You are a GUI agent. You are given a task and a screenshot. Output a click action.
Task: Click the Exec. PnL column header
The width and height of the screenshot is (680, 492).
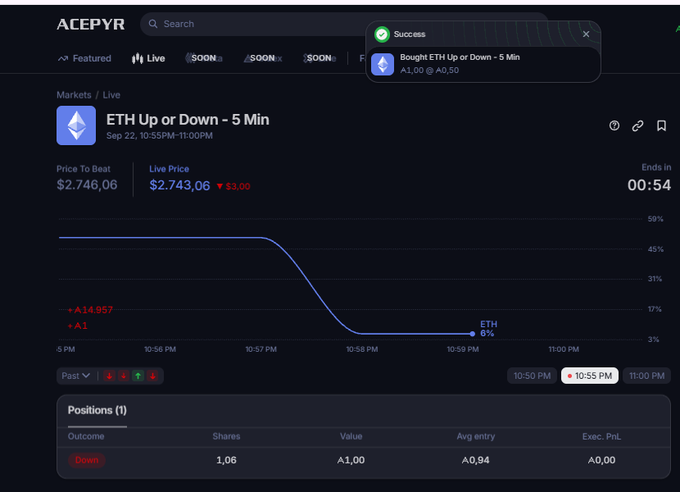point(602,436)
